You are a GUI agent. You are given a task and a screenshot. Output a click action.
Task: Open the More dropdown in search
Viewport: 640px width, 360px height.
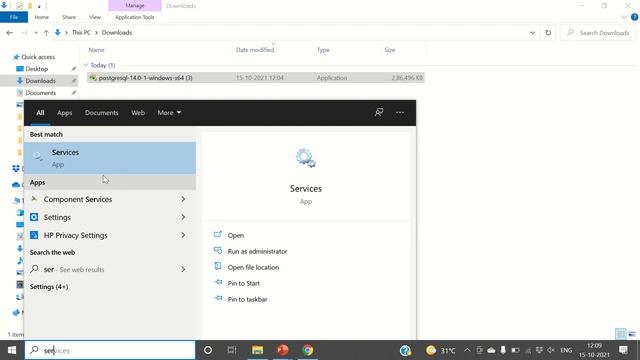169,113
